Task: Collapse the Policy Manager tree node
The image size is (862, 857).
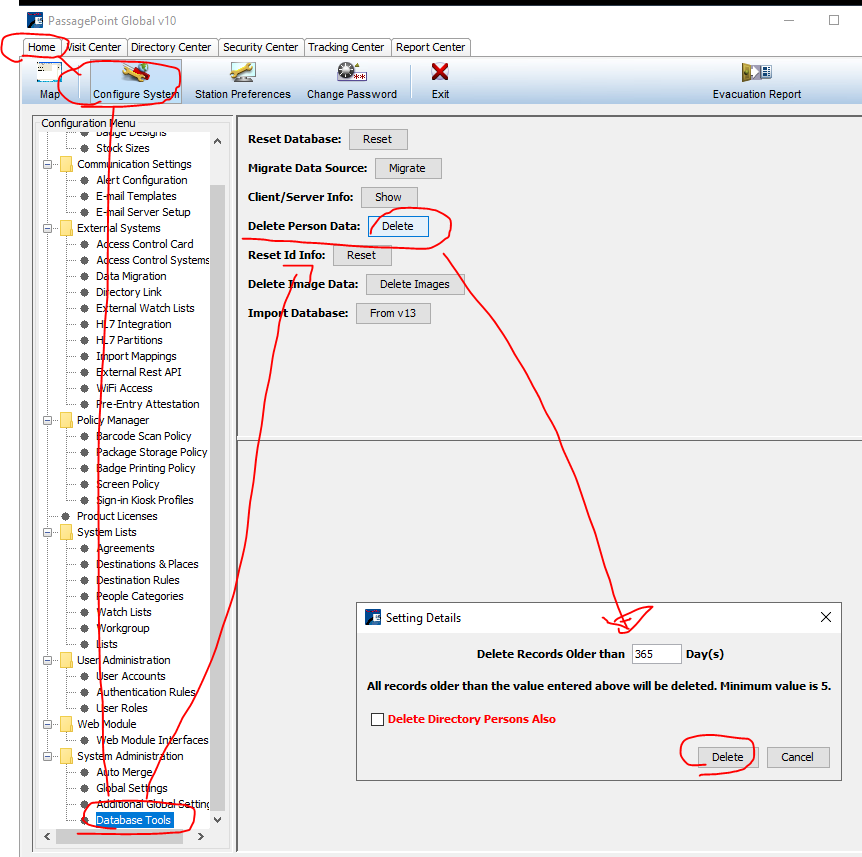Action: coord(48,421)
